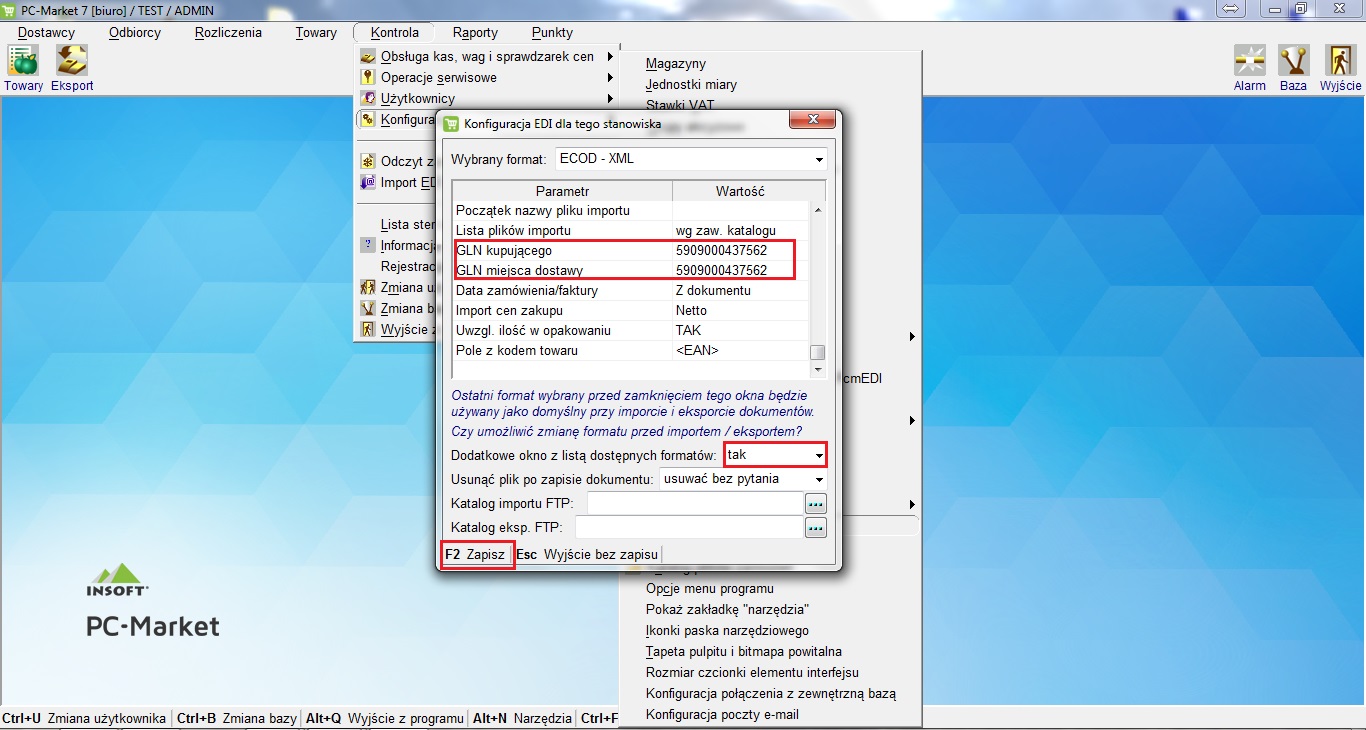Open the Towary toolbar icon
The width and height of the screenshot is (1366, 730).
(x=23, y=61)
